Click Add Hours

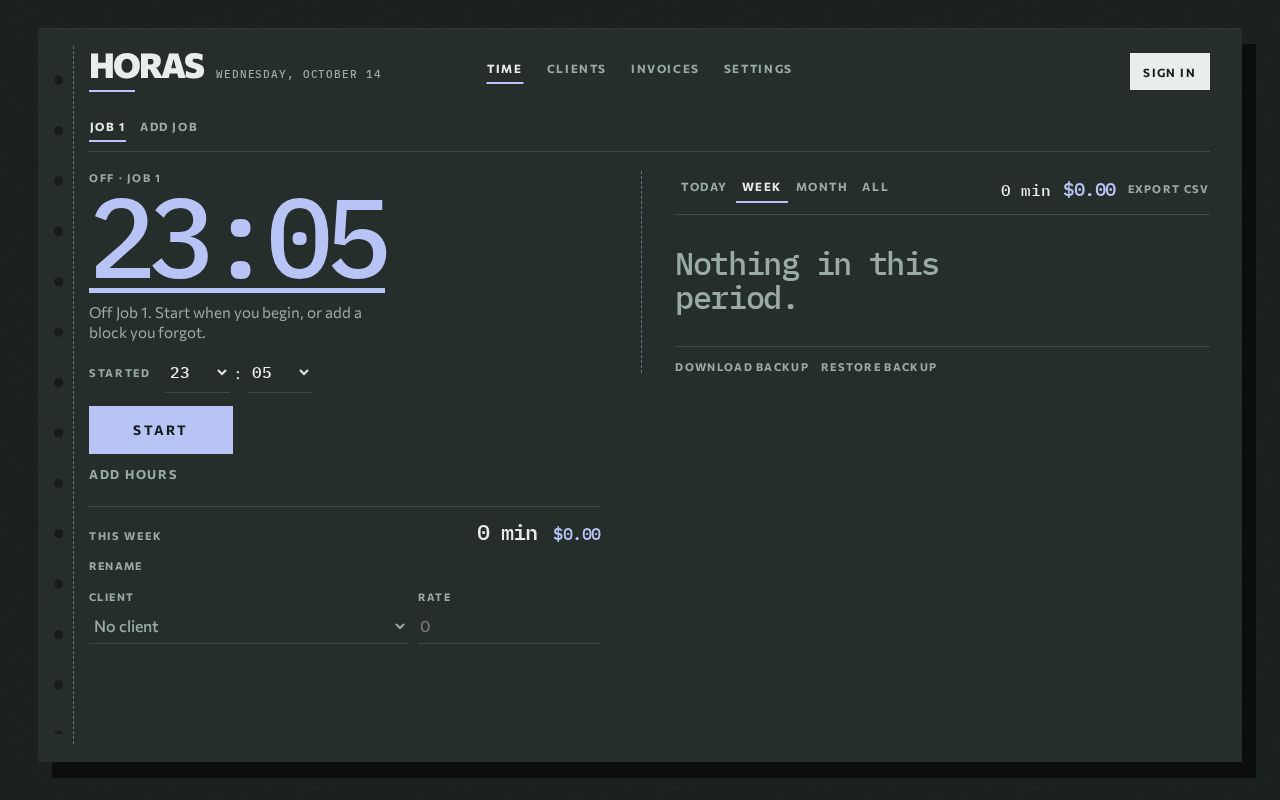(x=133, y=475)
